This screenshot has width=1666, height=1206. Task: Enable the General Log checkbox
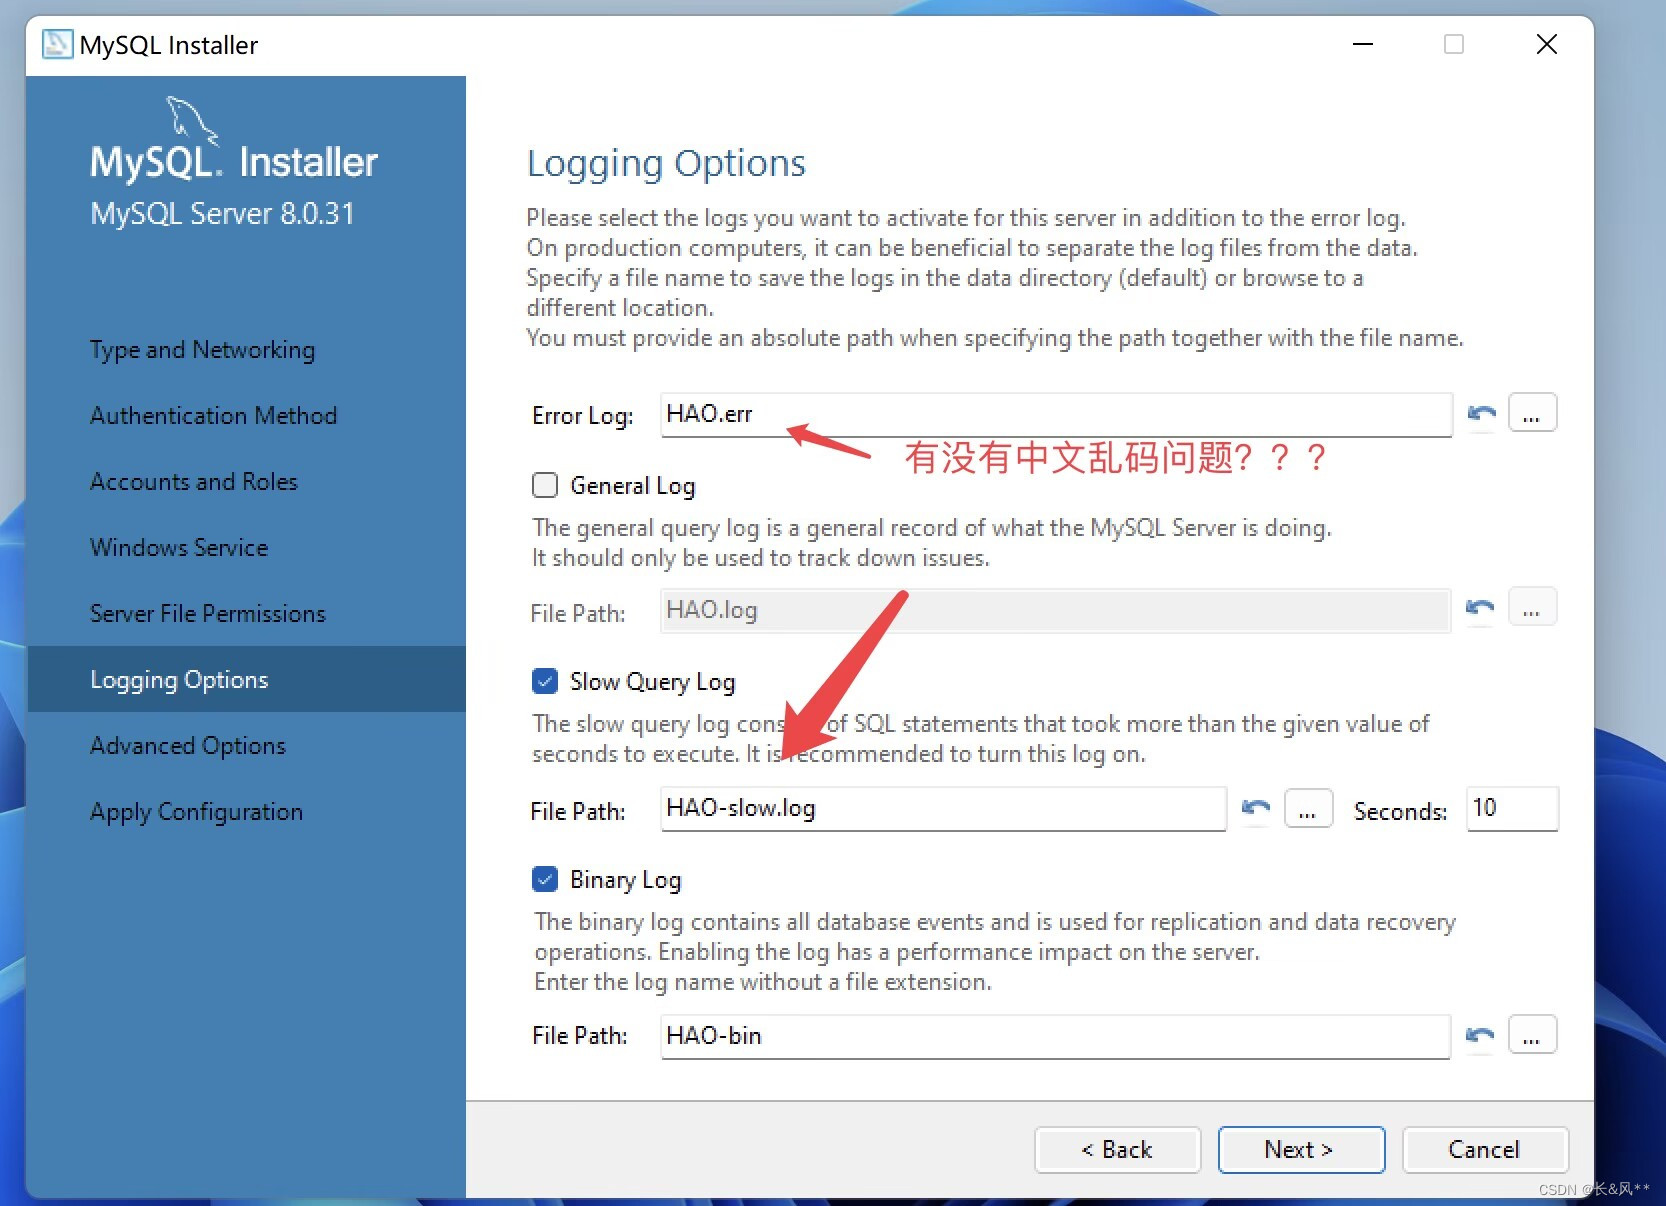(545, 485)
